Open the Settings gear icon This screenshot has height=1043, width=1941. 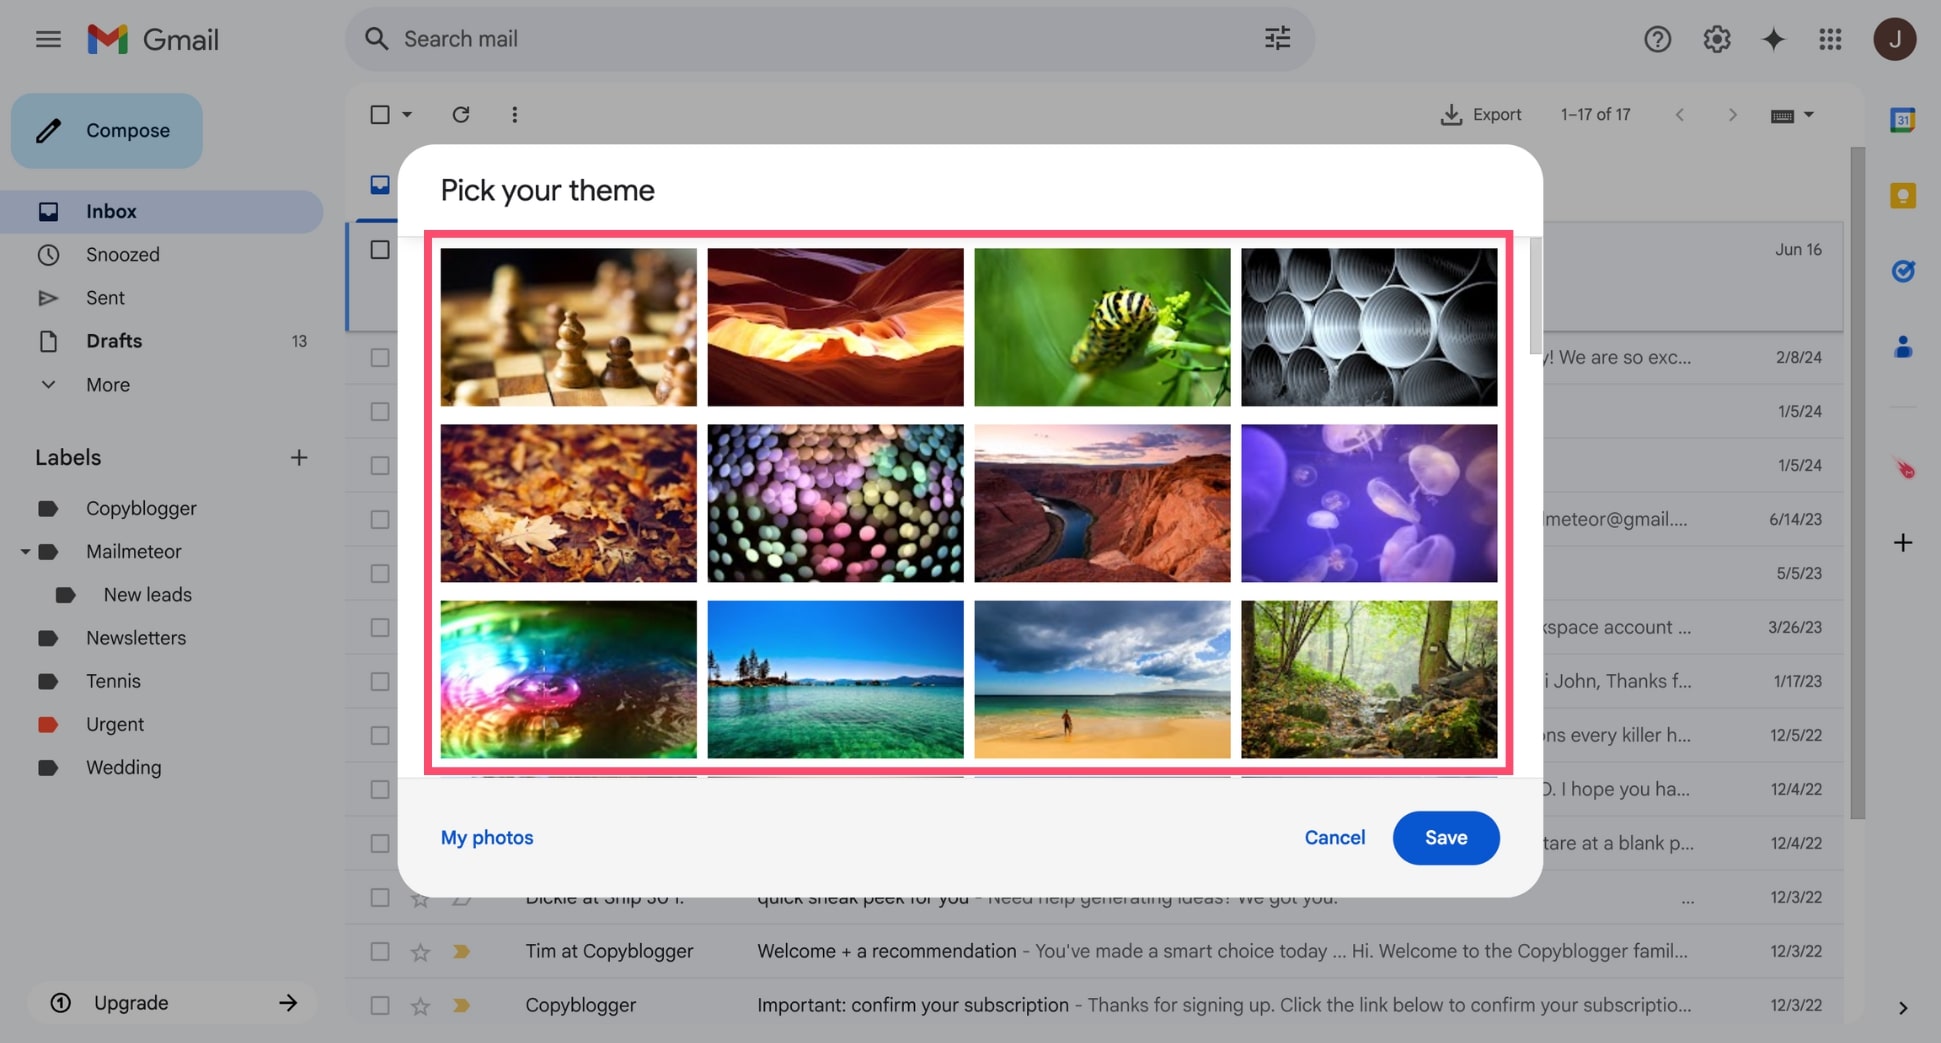1716,39
